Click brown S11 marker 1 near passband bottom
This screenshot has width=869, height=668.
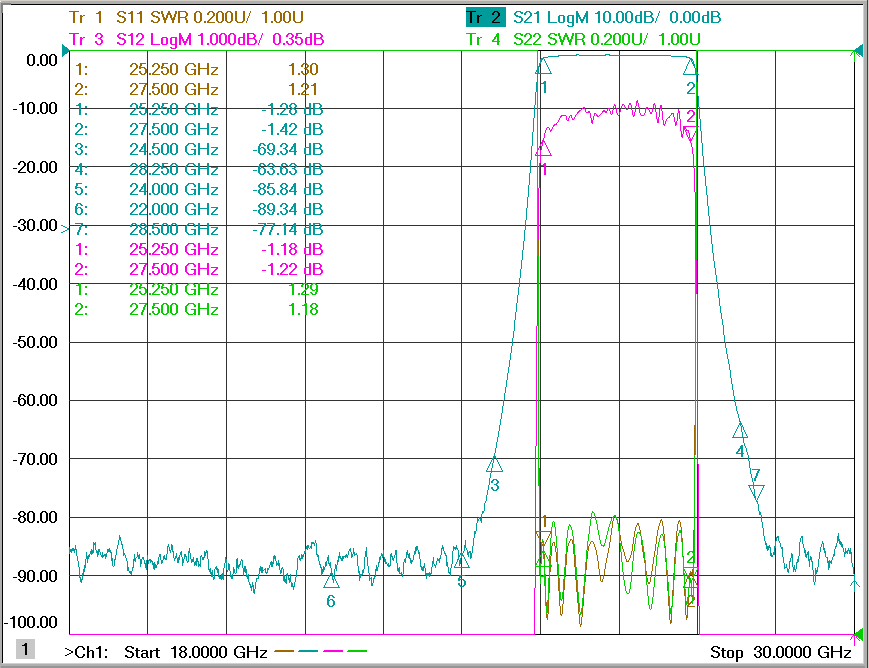pyautogui.click(x=543, y=538)
